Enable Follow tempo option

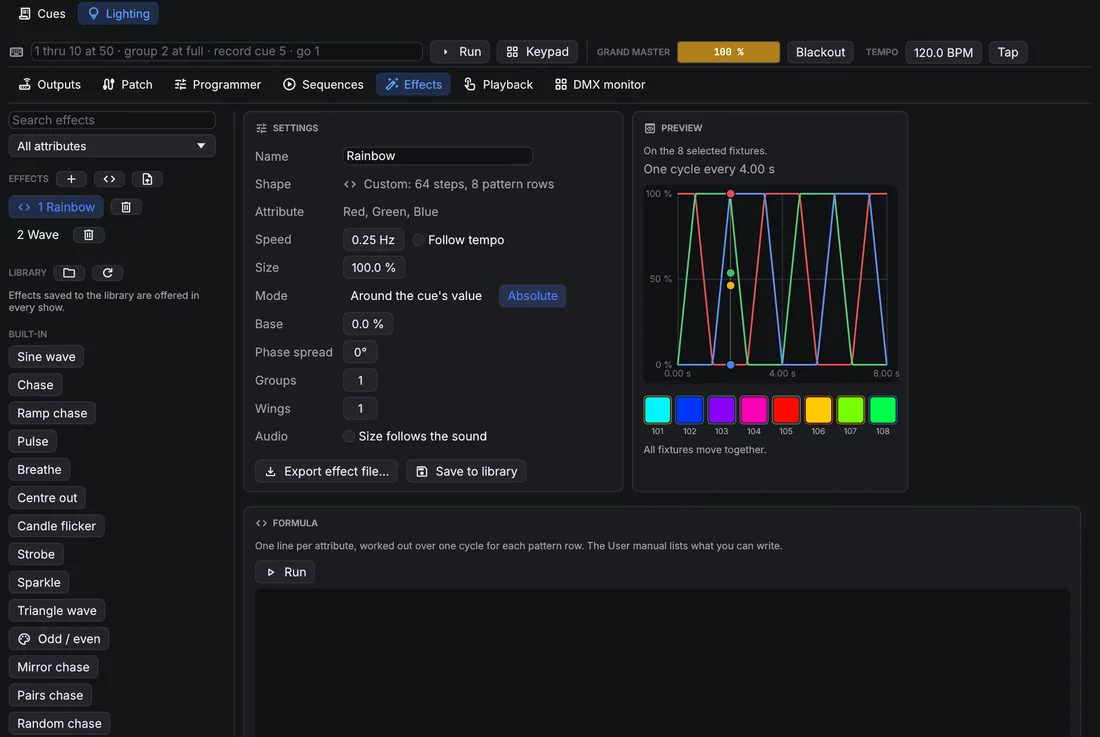pyautogui.click(x=459, y=240)
